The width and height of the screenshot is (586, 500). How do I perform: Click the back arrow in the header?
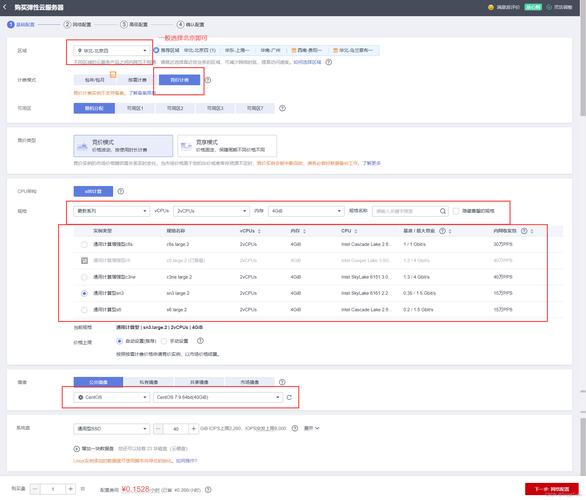pyautogui.click(x=5, y=7)
